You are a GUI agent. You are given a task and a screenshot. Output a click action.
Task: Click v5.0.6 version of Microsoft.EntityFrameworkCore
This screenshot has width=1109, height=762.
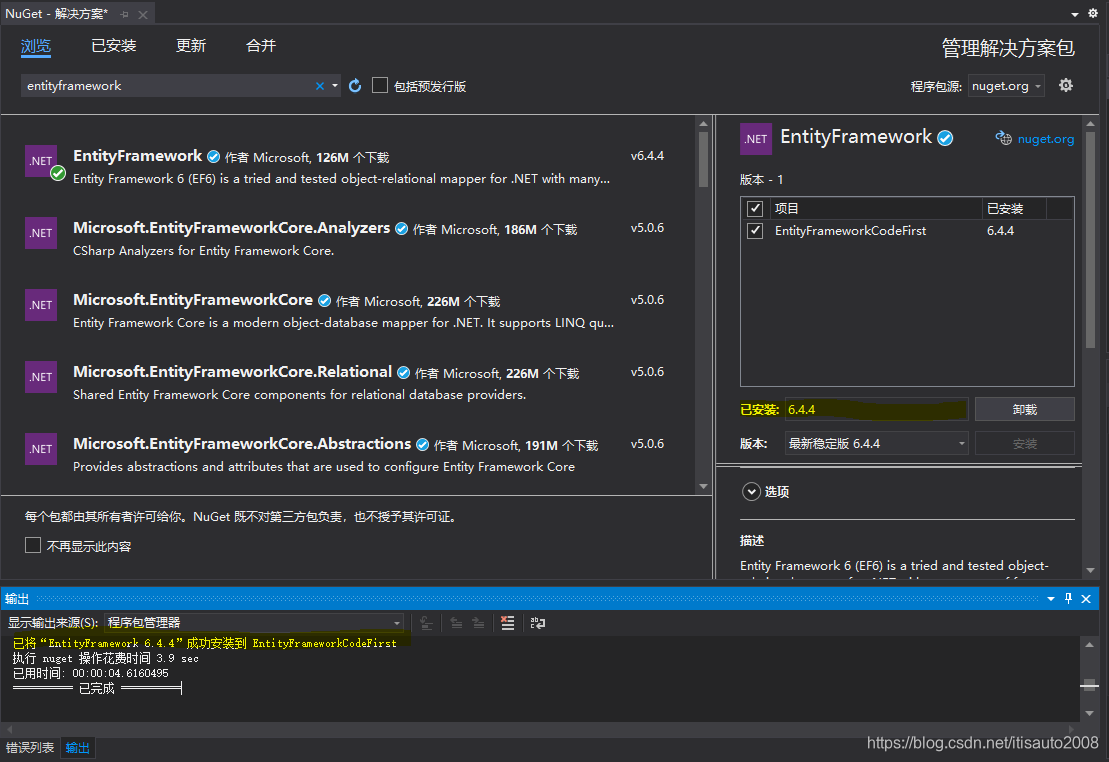(647, 299)
